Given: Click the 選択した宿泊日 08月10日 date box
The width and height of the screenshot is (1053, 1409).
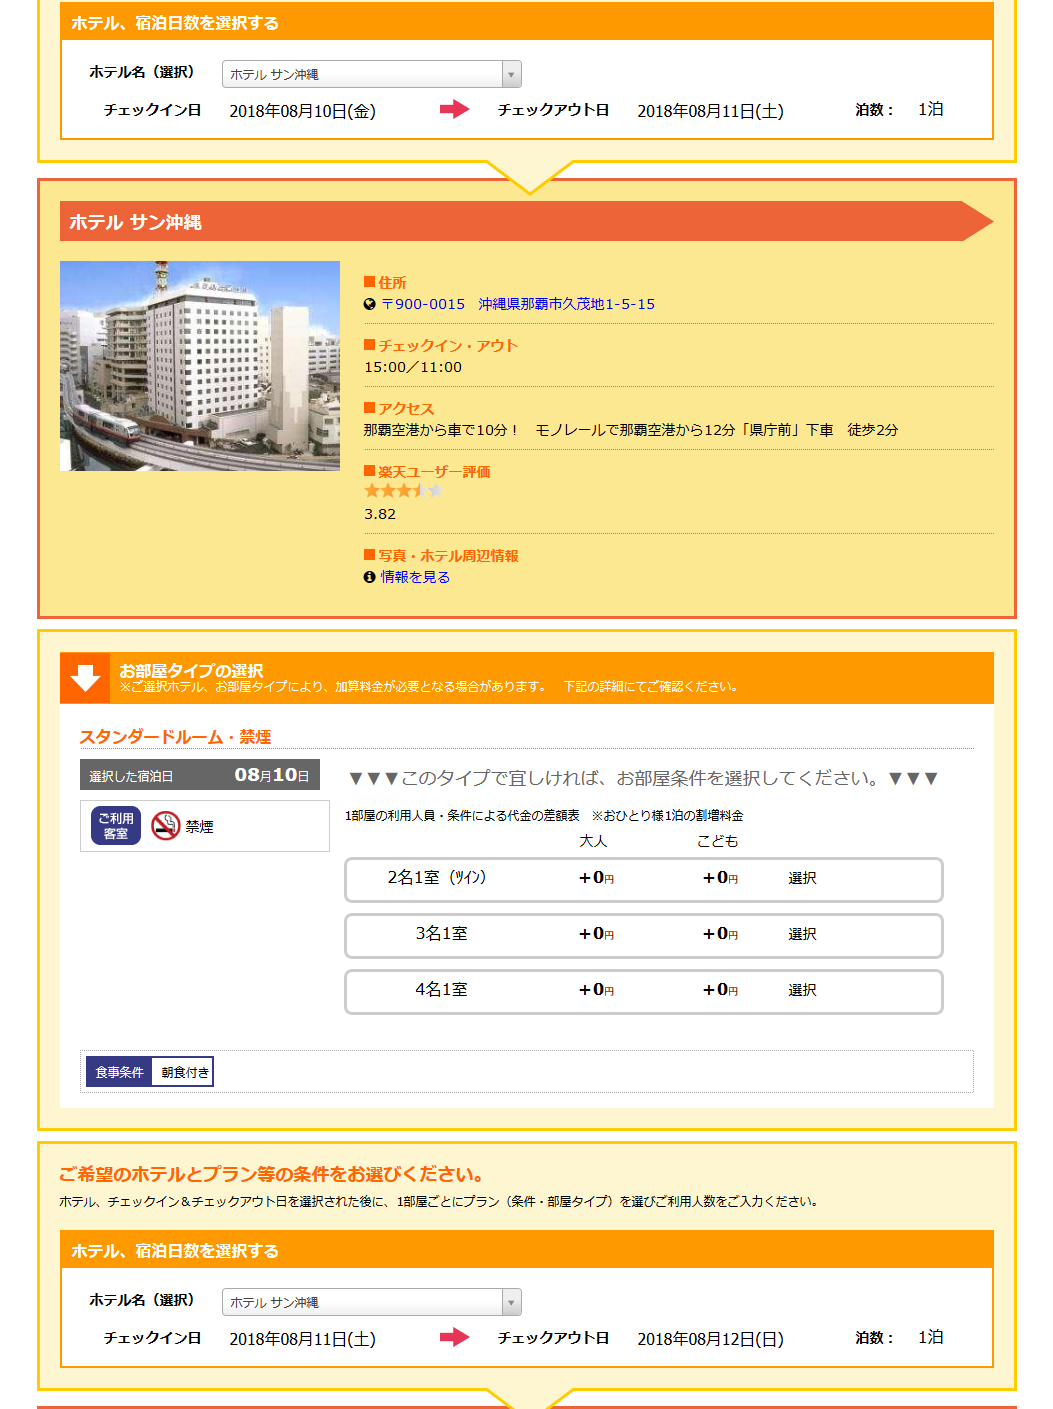Looking at the screenshot, I should 200,775.
